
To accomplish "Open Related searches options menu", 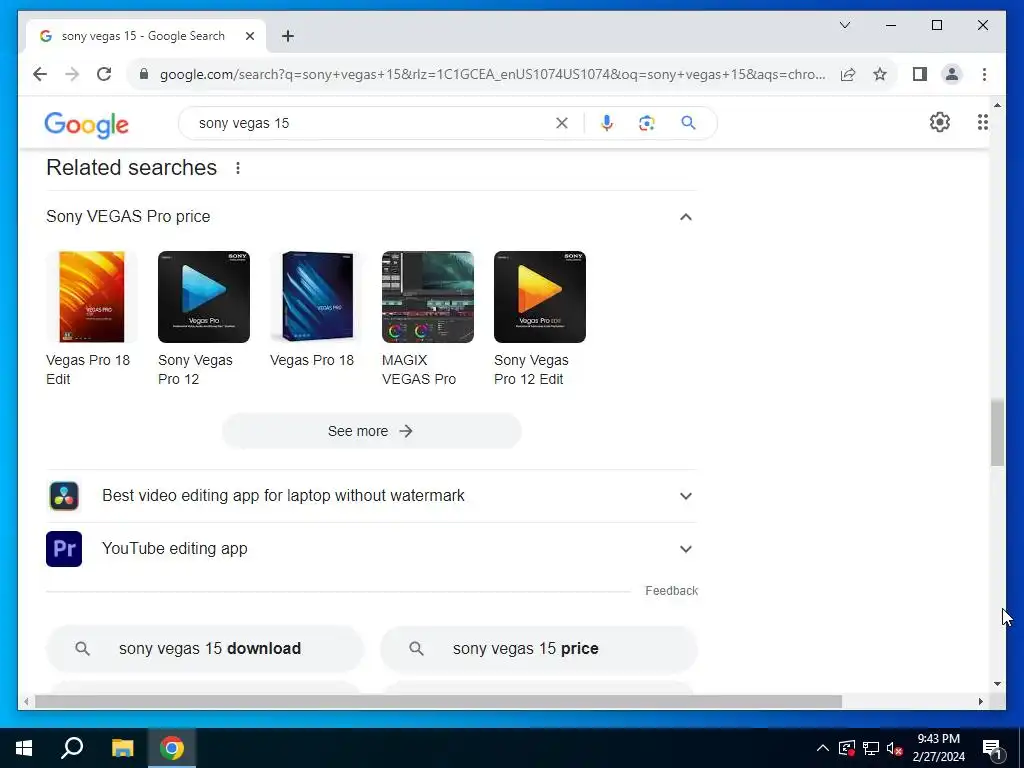I will tap(238, 168).
